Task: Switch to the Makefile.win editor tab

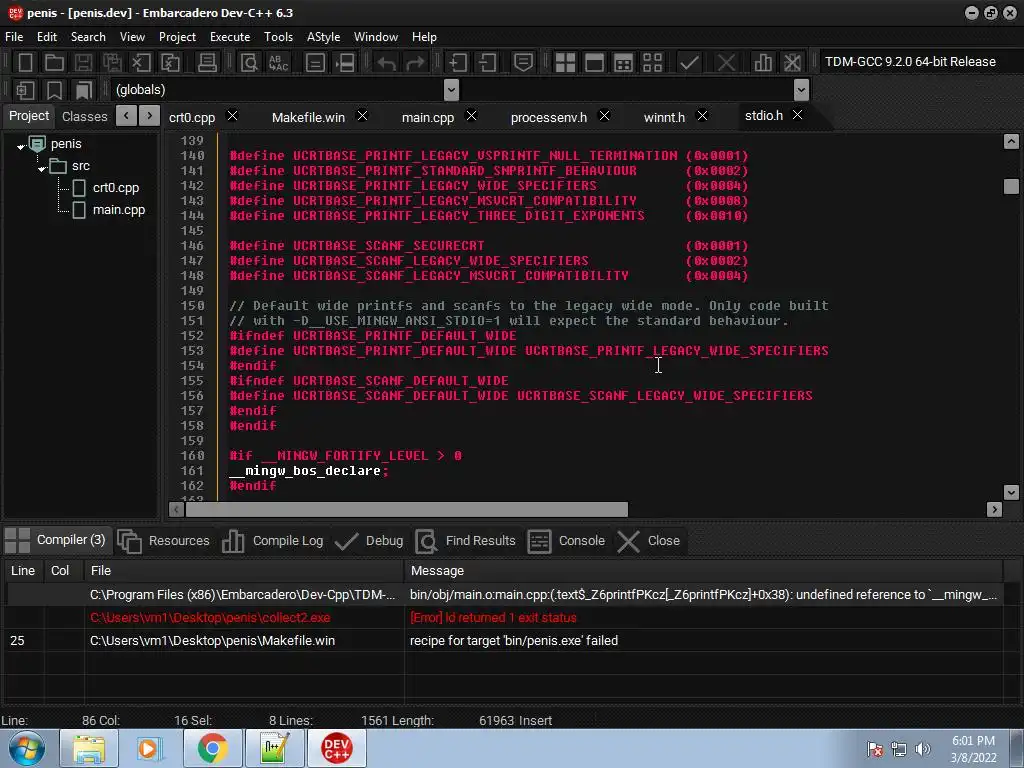Action: [308, 118]
